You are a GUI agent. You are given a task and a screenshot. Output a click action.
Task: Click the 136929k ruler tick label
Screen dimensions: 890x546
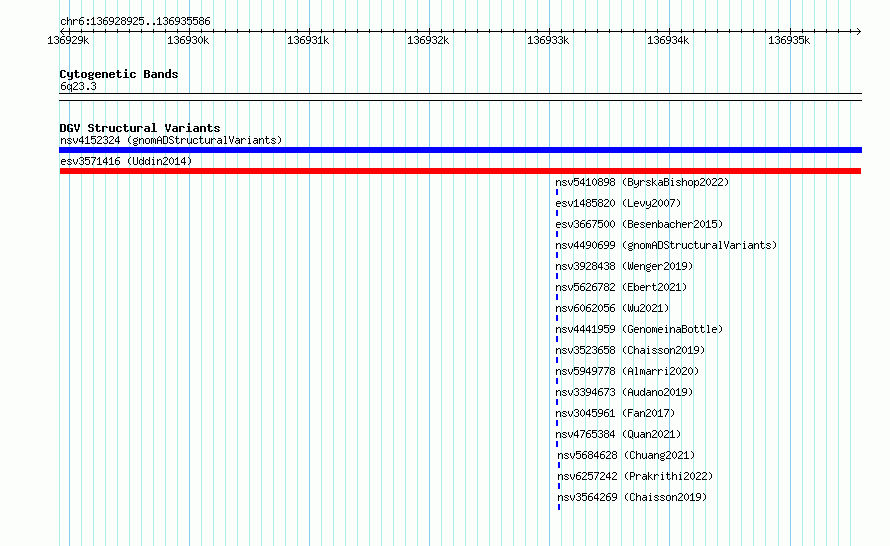click(68, 40)
